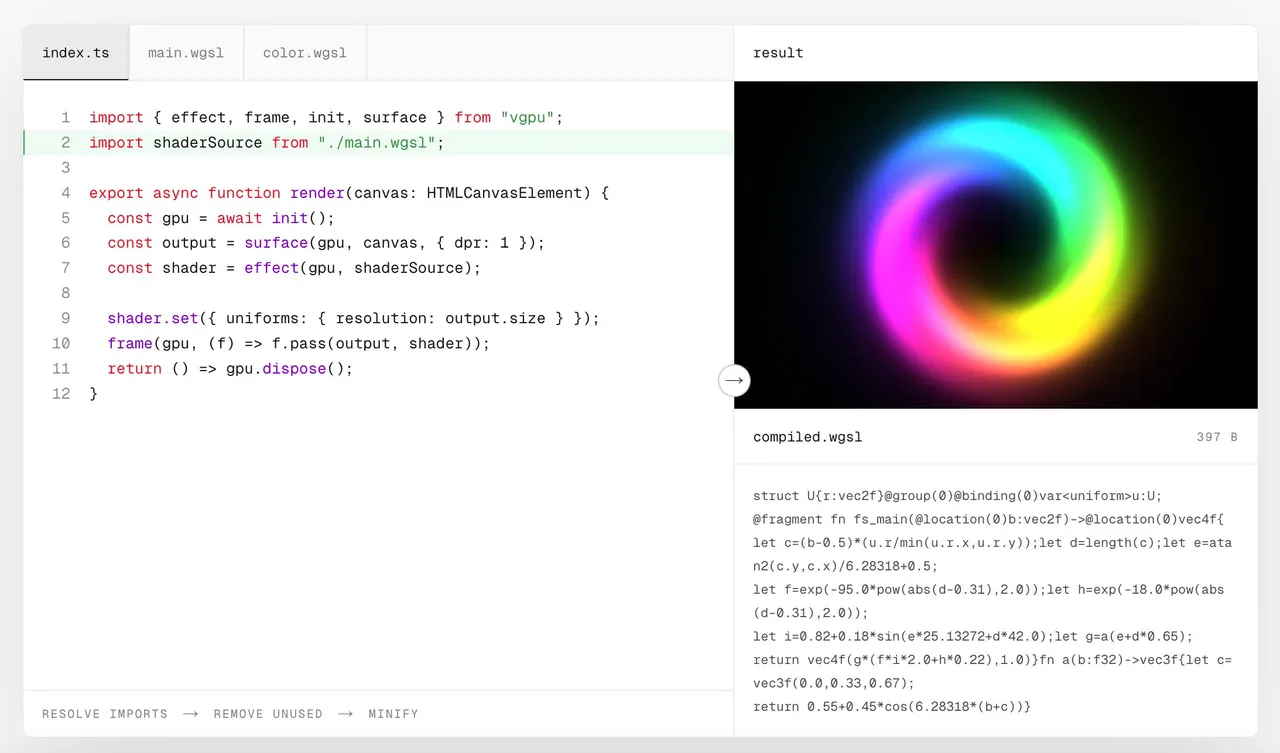Image resolution: width=1280 pixels, height=753 pixels.
Task: Click the "struct U" line in compiled output
Action: click(957, 495)
